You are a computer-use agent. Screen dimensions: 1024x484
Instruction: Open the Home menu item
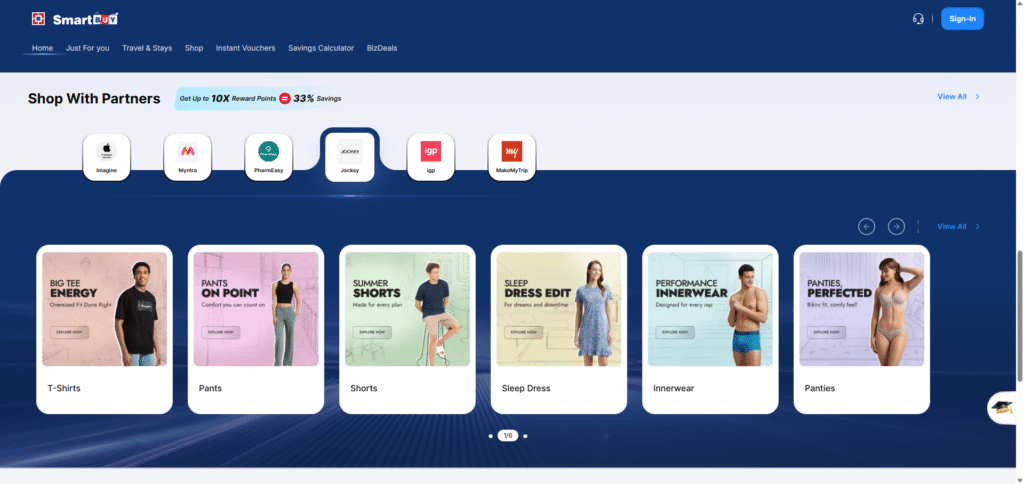coord(42,48)
